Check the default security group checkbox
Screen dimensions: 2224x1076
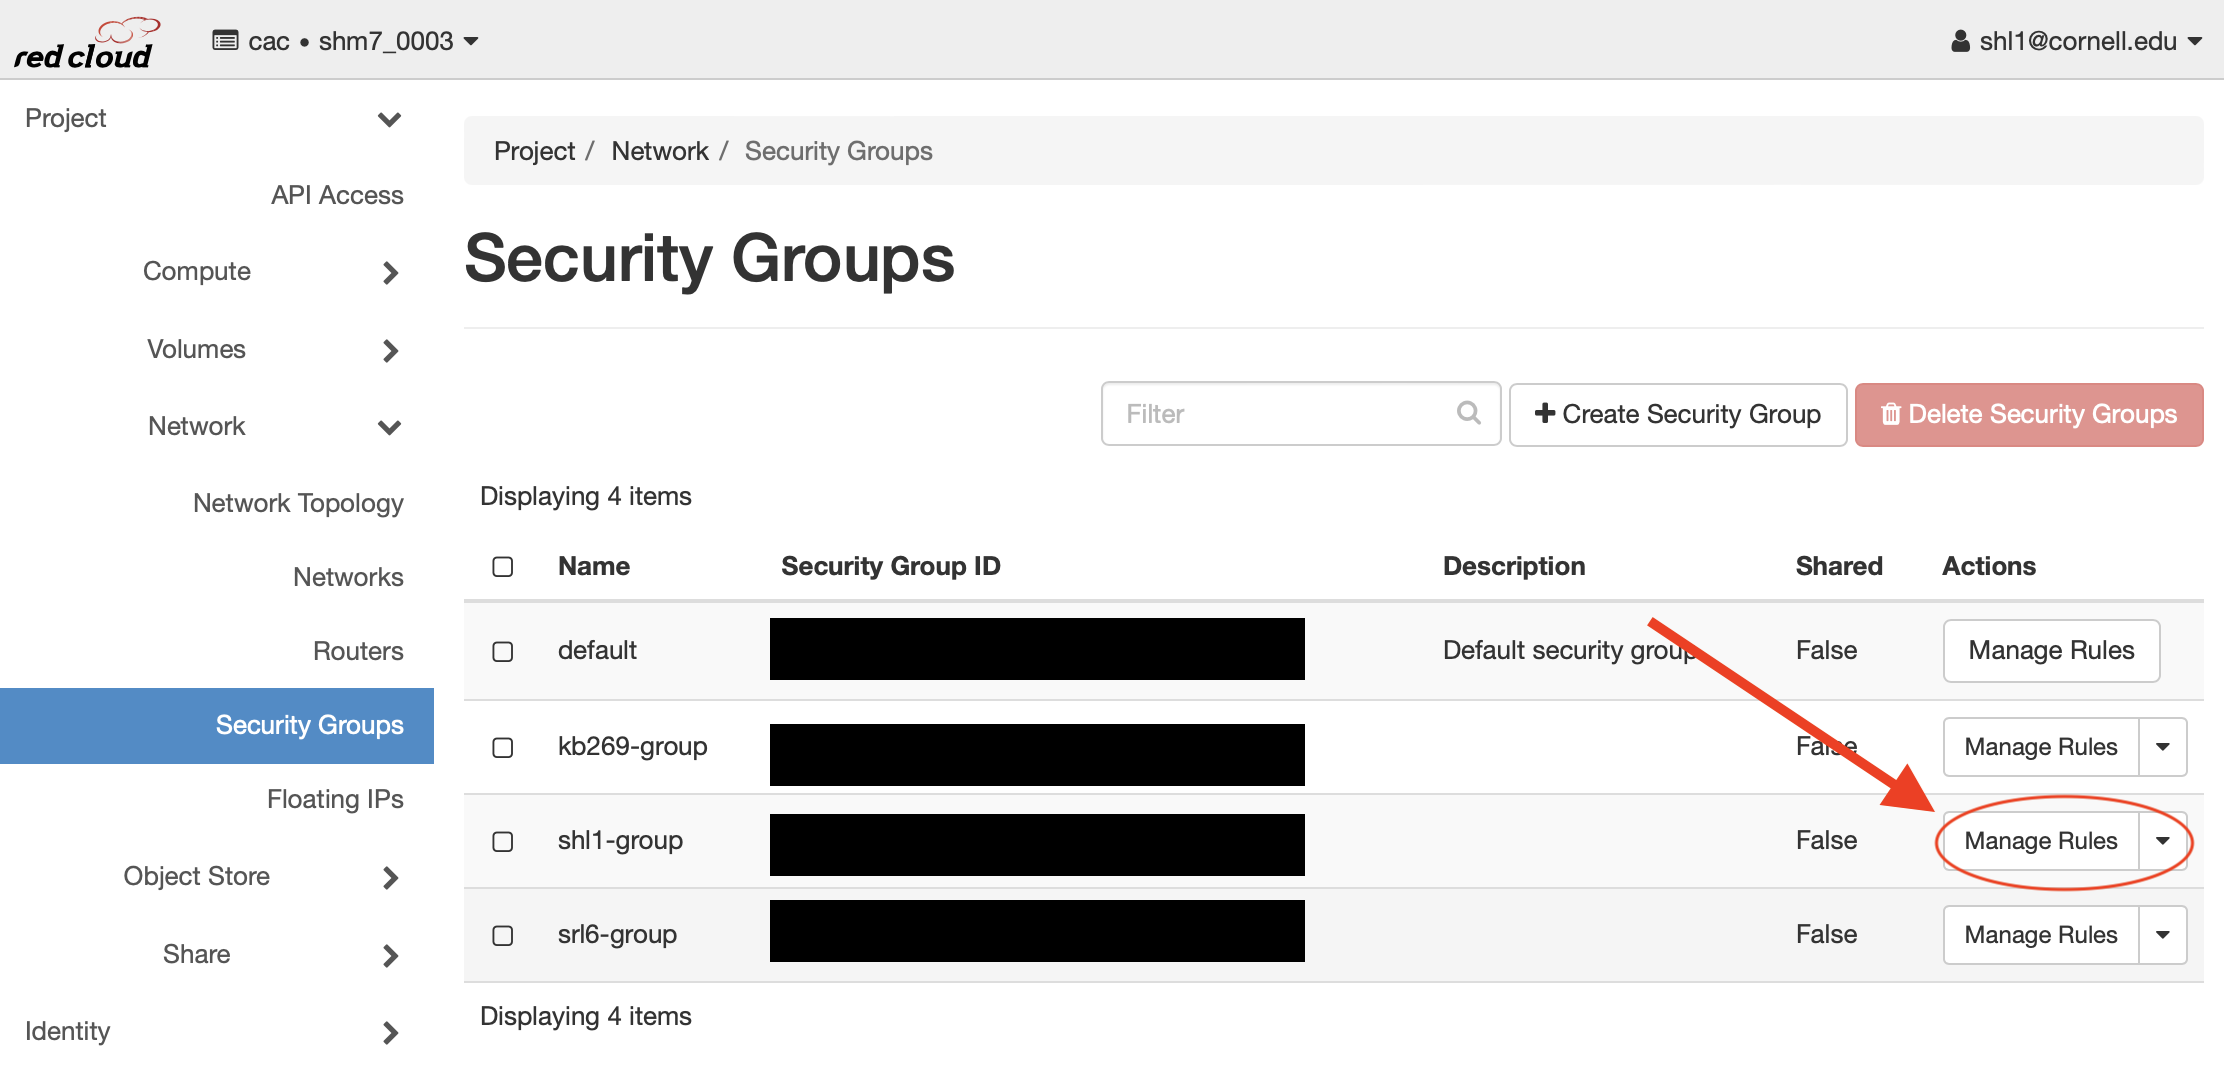click(503, 652)
